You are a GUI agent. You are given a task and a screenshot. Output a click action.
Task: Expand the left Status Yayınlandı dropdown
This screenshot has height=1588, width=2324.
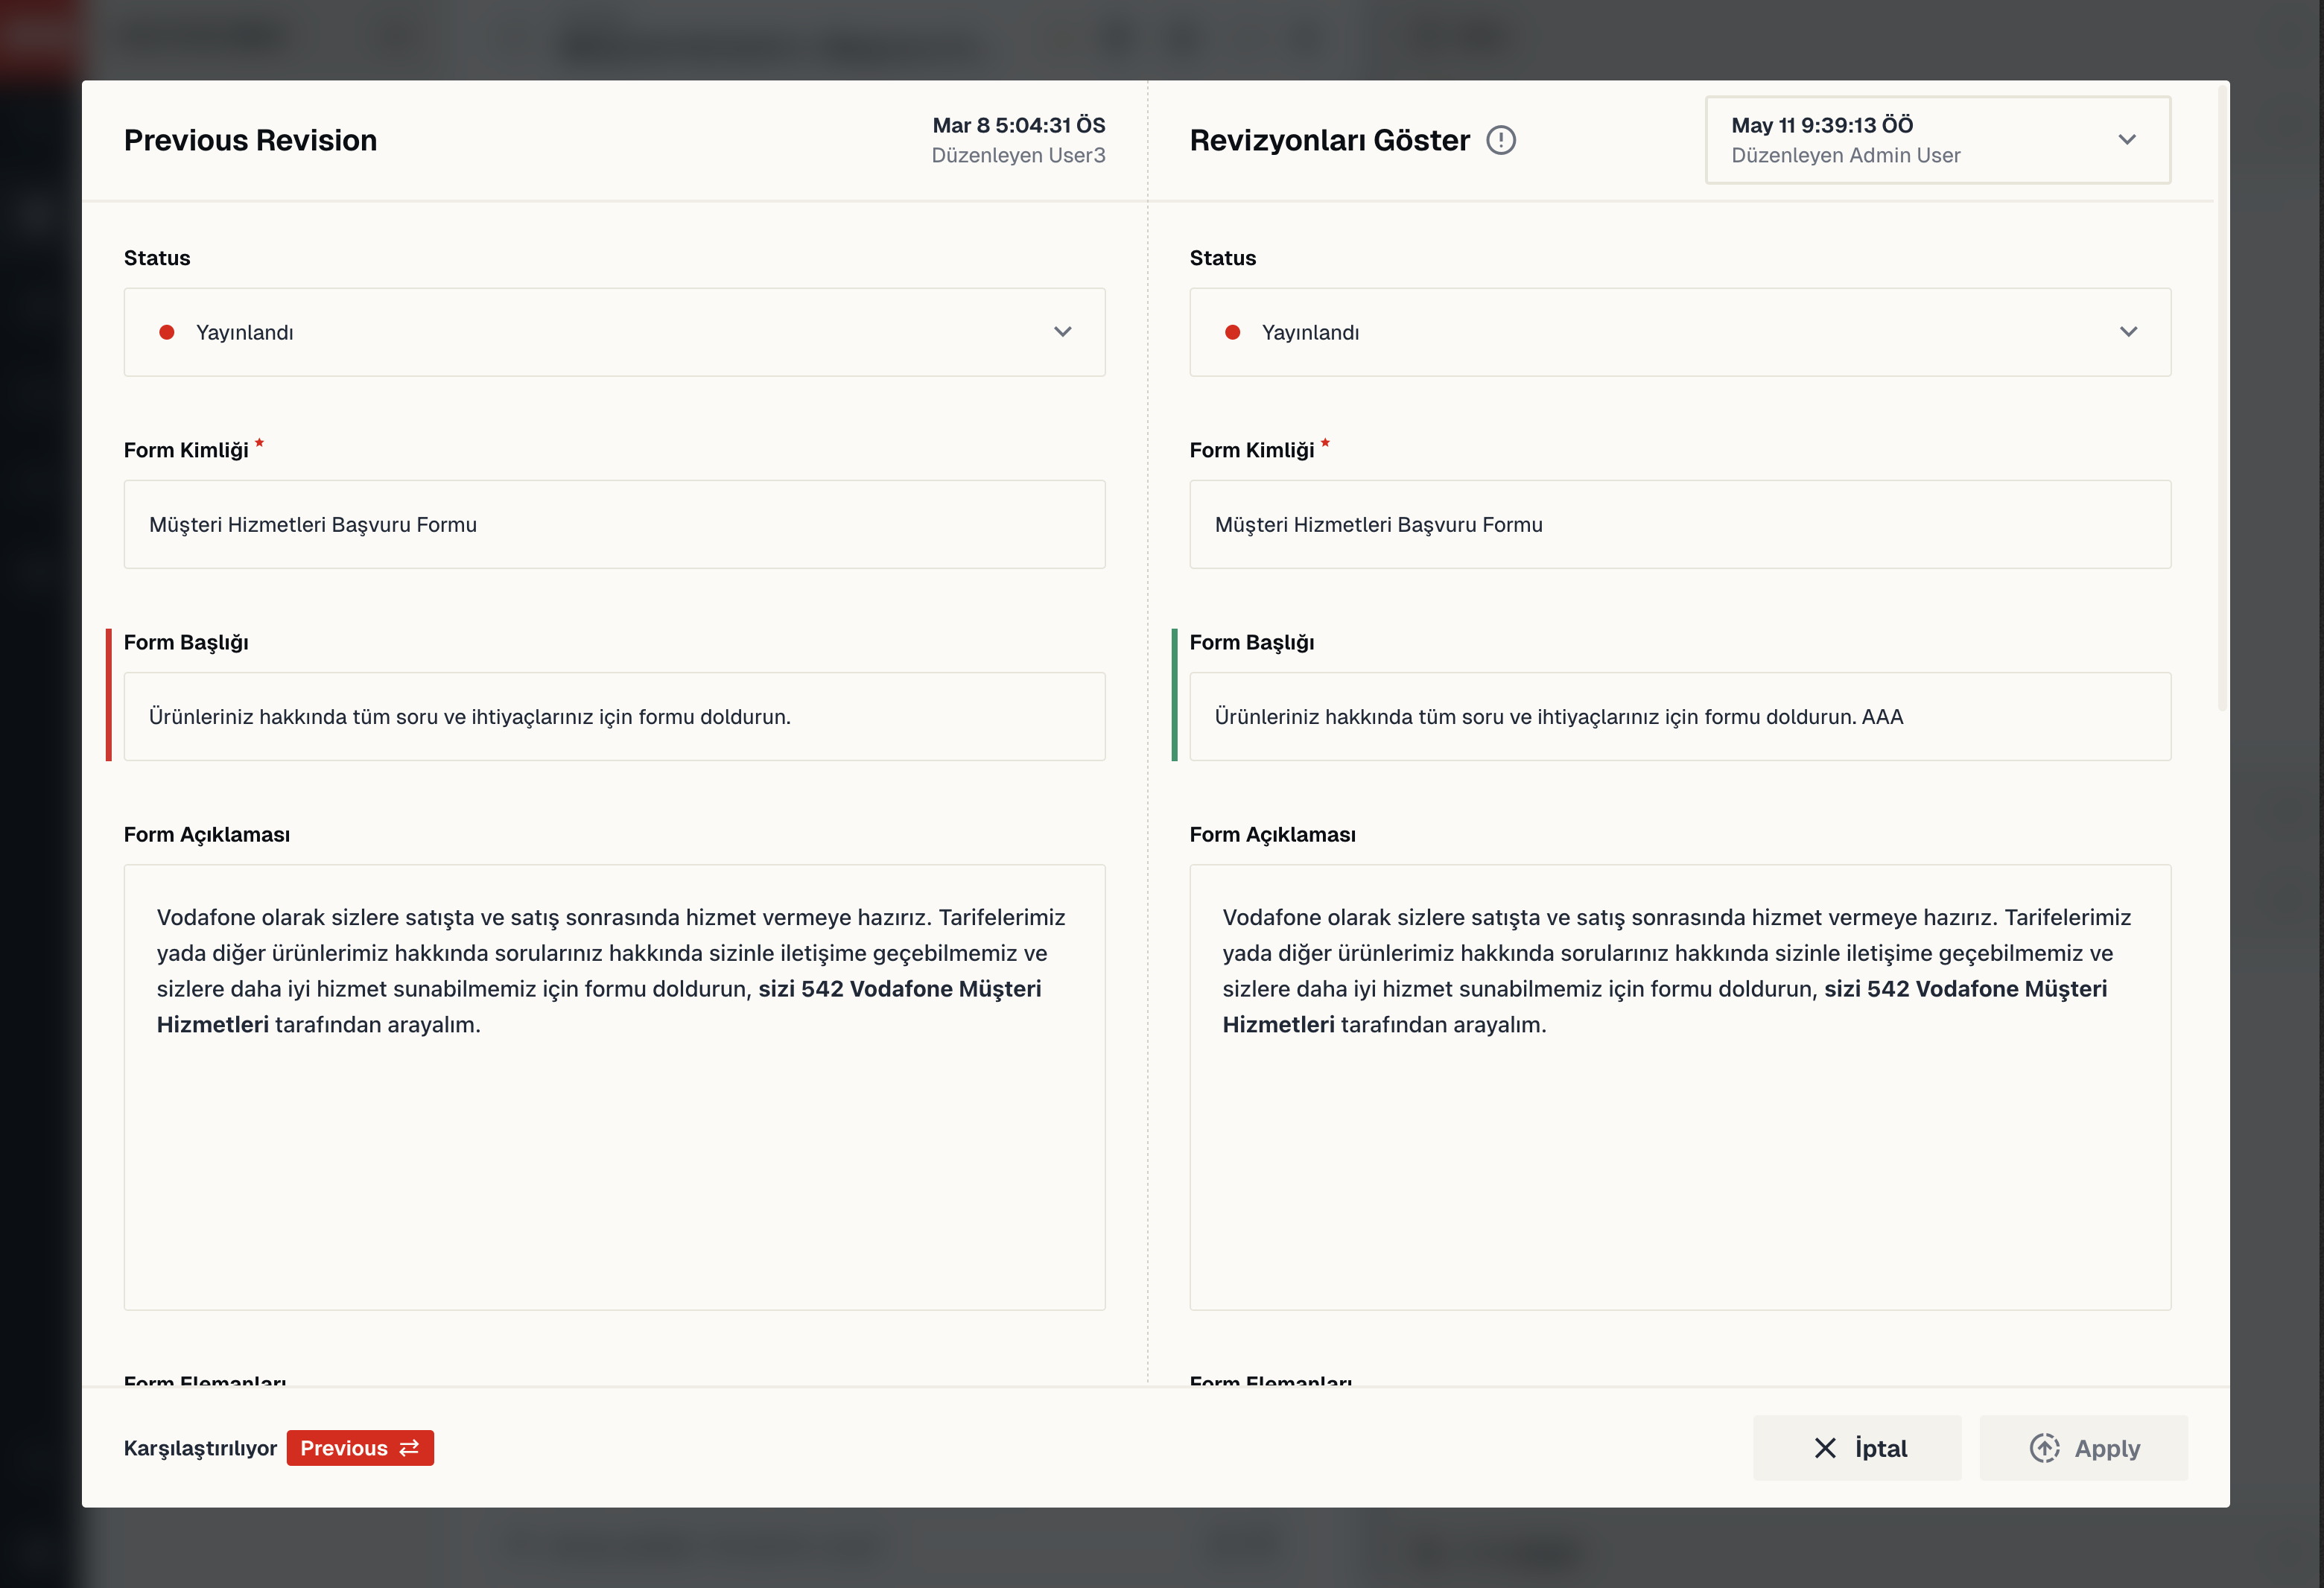coord(614,332)
